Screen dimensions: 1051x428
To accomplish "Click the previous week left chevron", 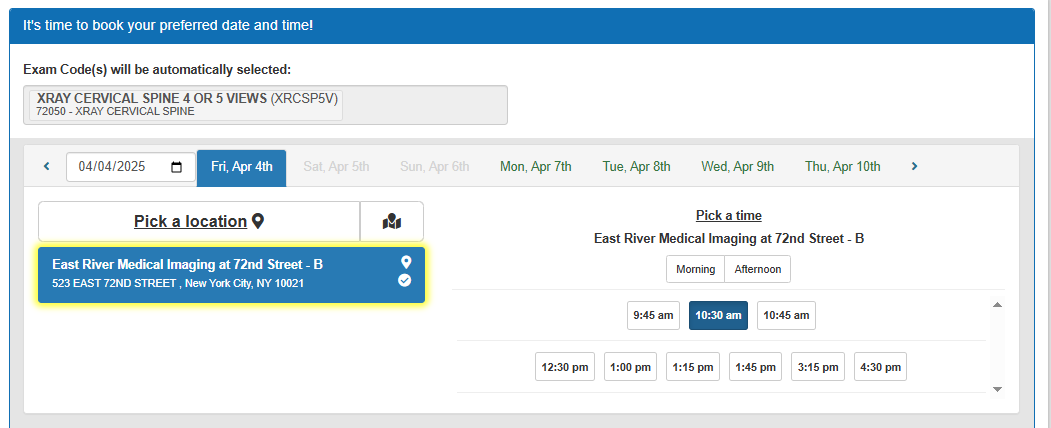I will point(46,167).
